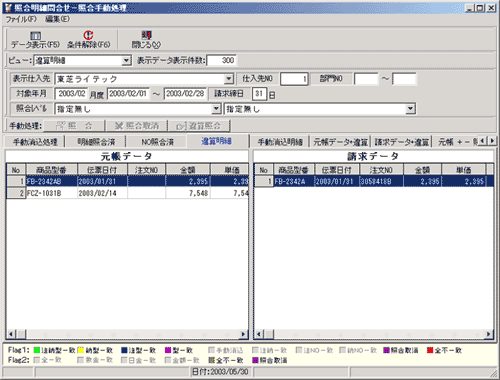The height and width of the screenshot is (380, 500).
Task: Click the 日金一致 Flag2 legend box
Action: pyautogui.click(x=124, y=360)
